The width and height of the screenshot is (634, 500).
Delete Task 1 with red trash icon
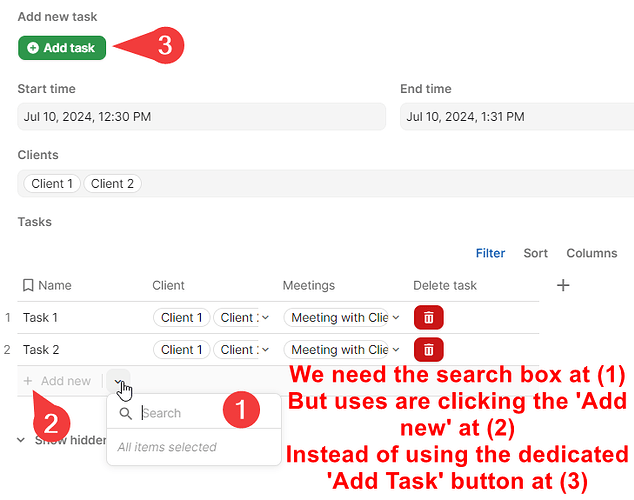tap(429, 318)
